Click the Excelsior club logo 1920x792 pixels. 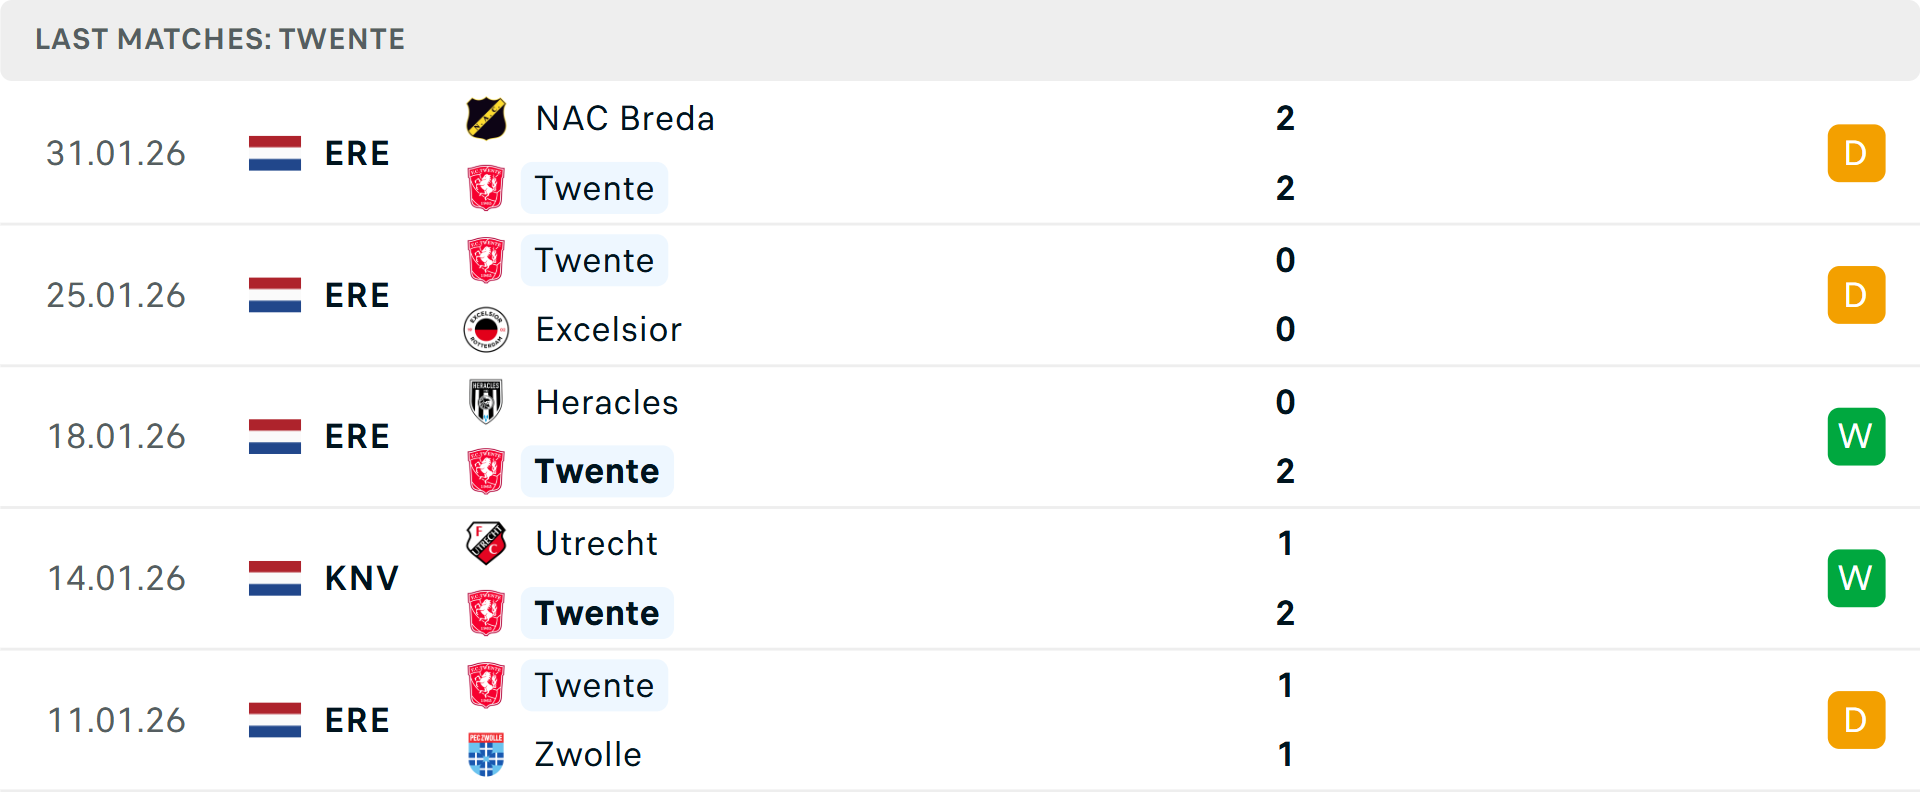click(x=486, y=329)
